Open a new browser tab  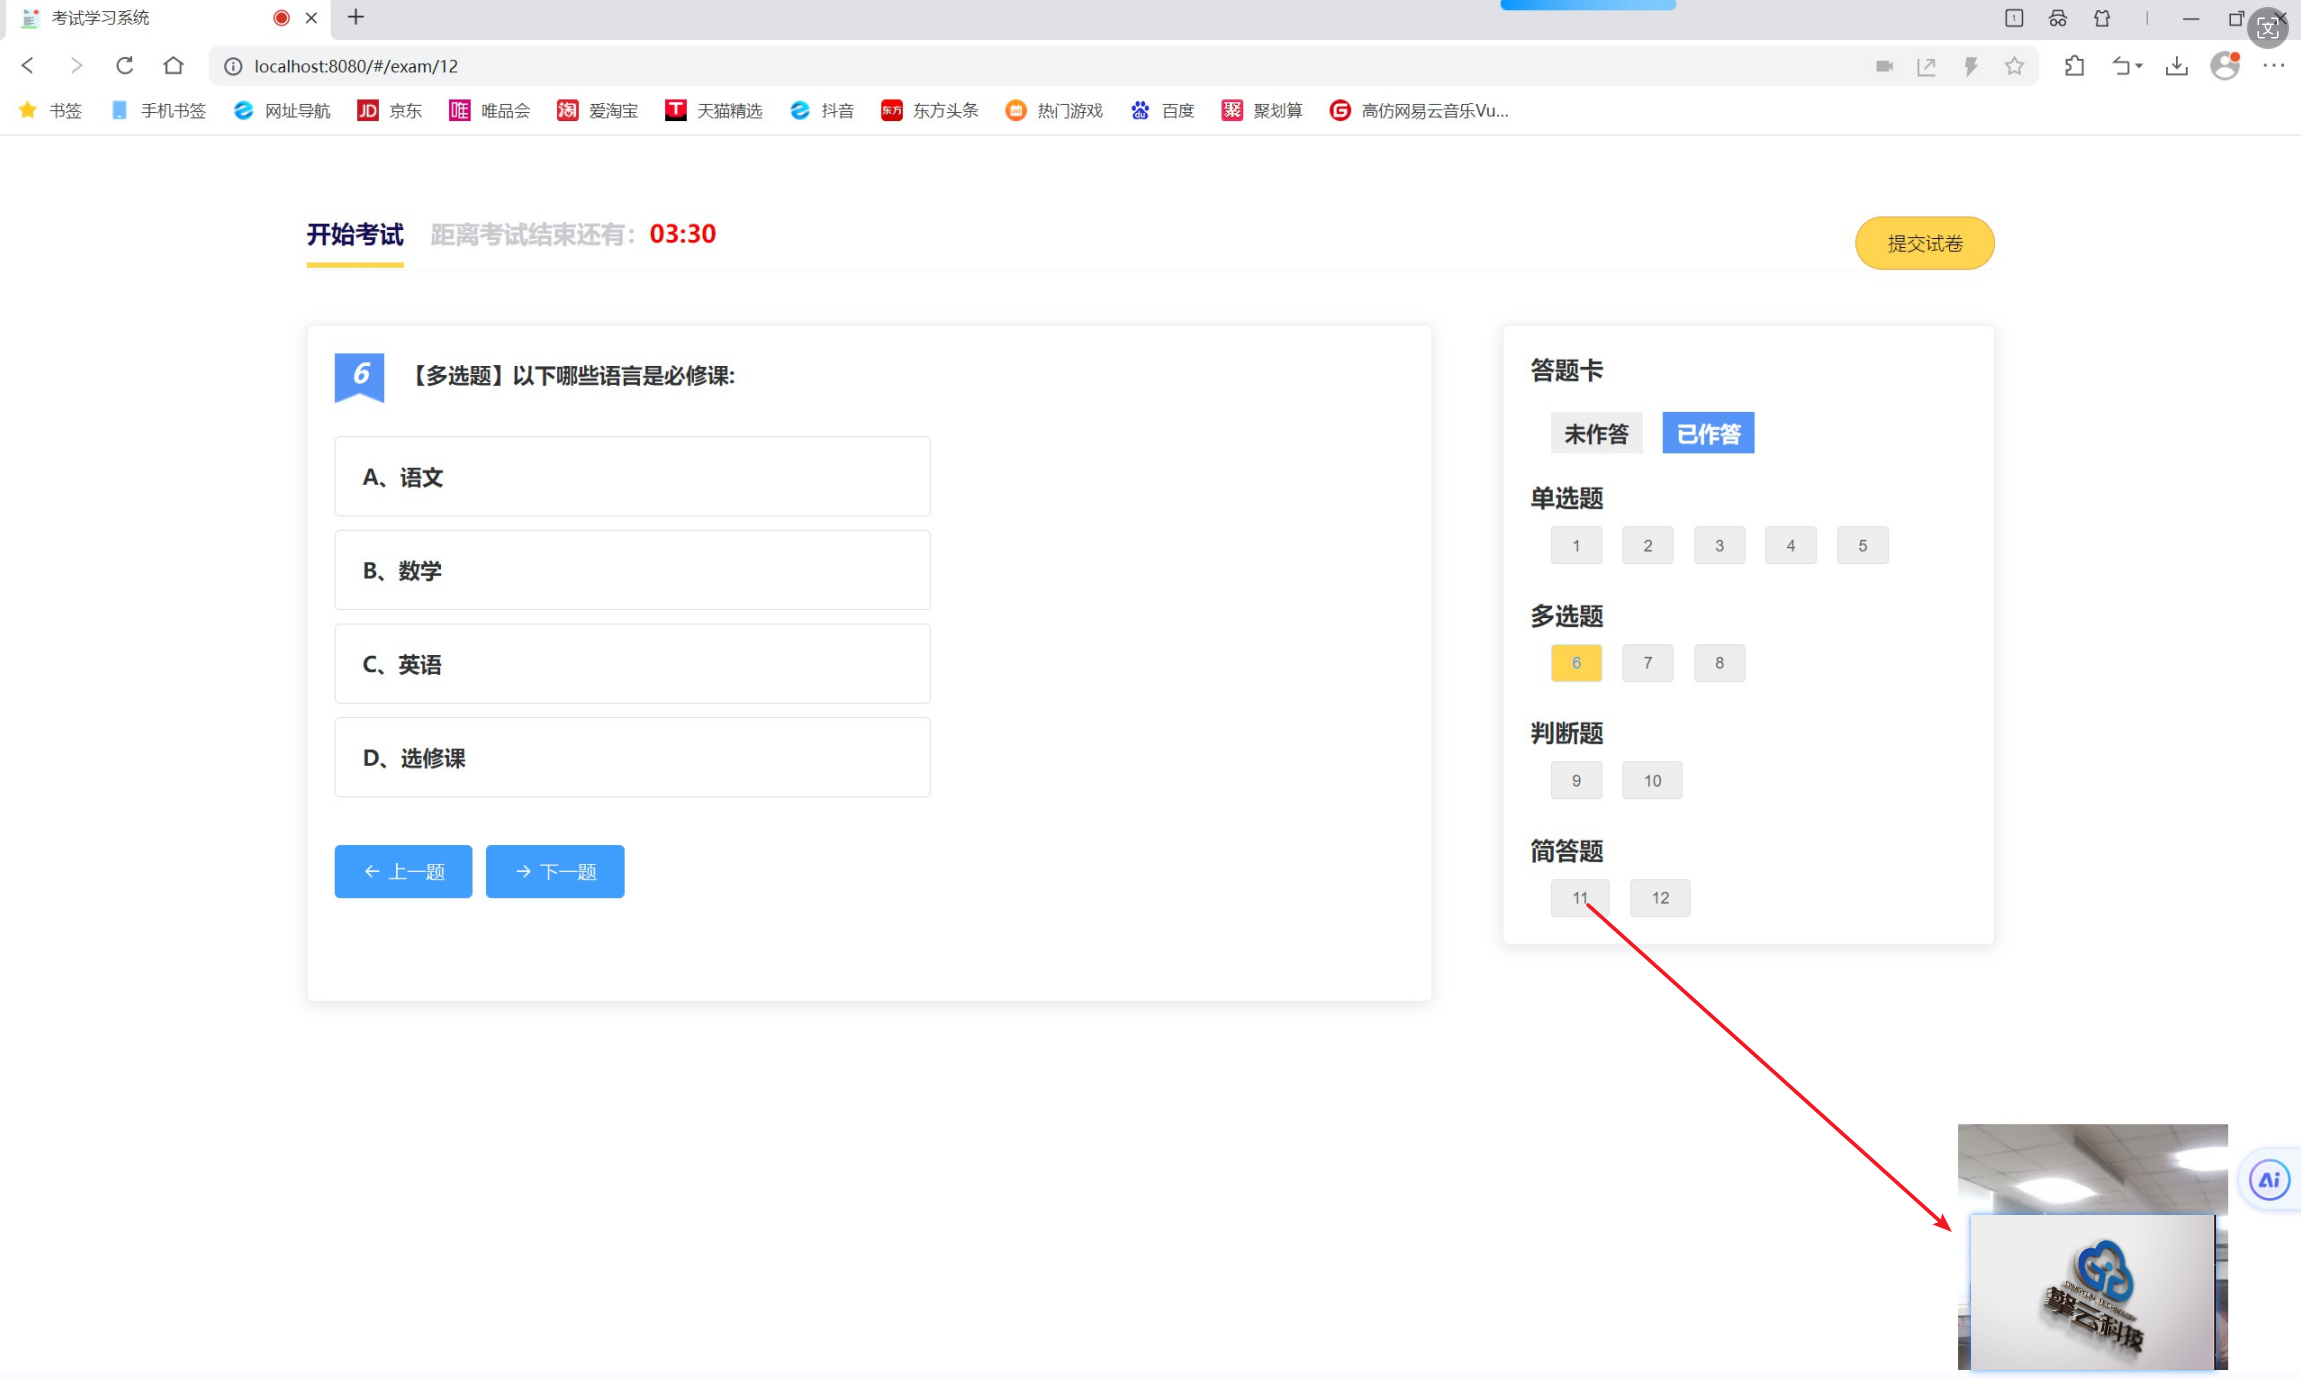(355, 17)
